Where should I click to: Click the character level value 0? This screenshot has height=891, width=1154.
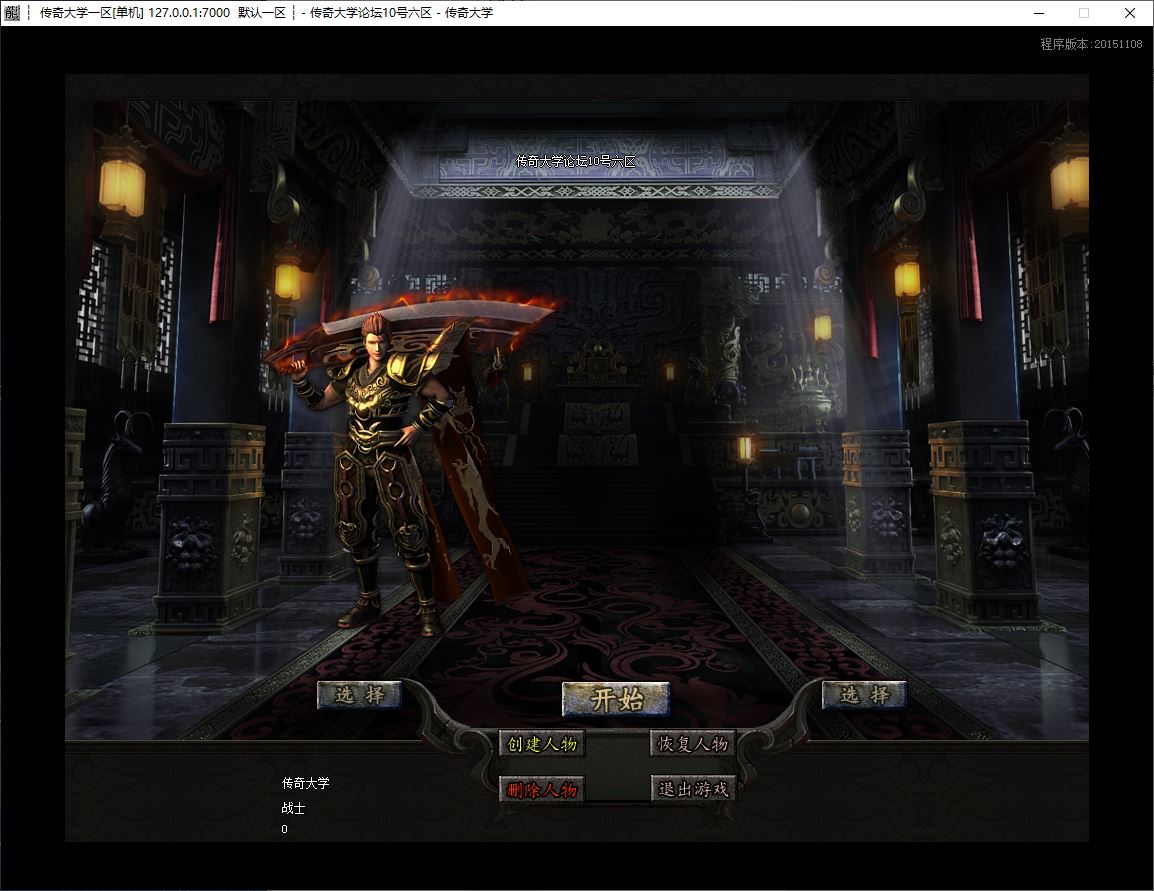click(284, 829)
